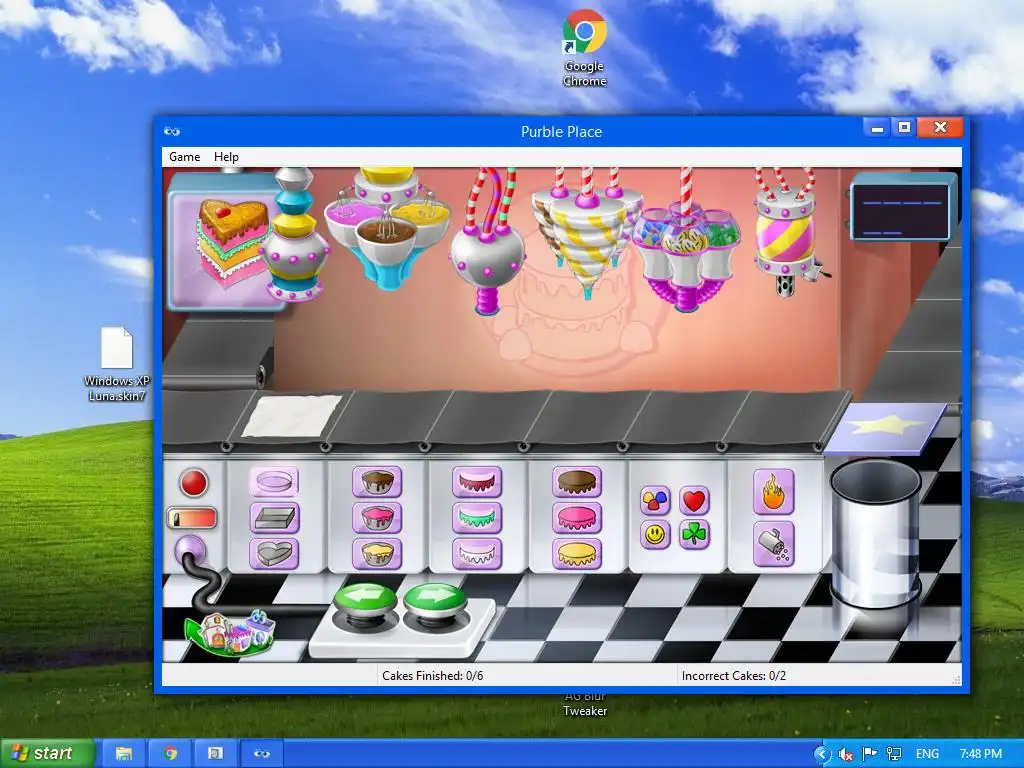Click the round red indicator button
Screen dimensions: 1024x768
pos(193,483)
